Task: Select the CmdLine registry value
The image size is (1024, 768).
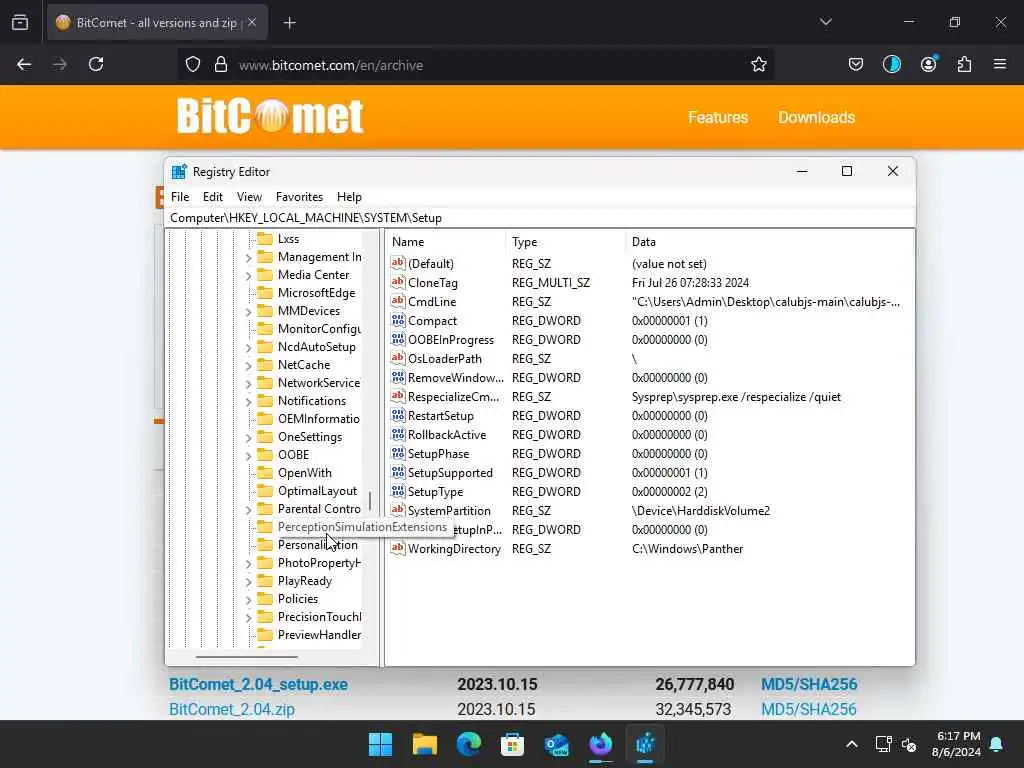Action: tap(432, 302)
